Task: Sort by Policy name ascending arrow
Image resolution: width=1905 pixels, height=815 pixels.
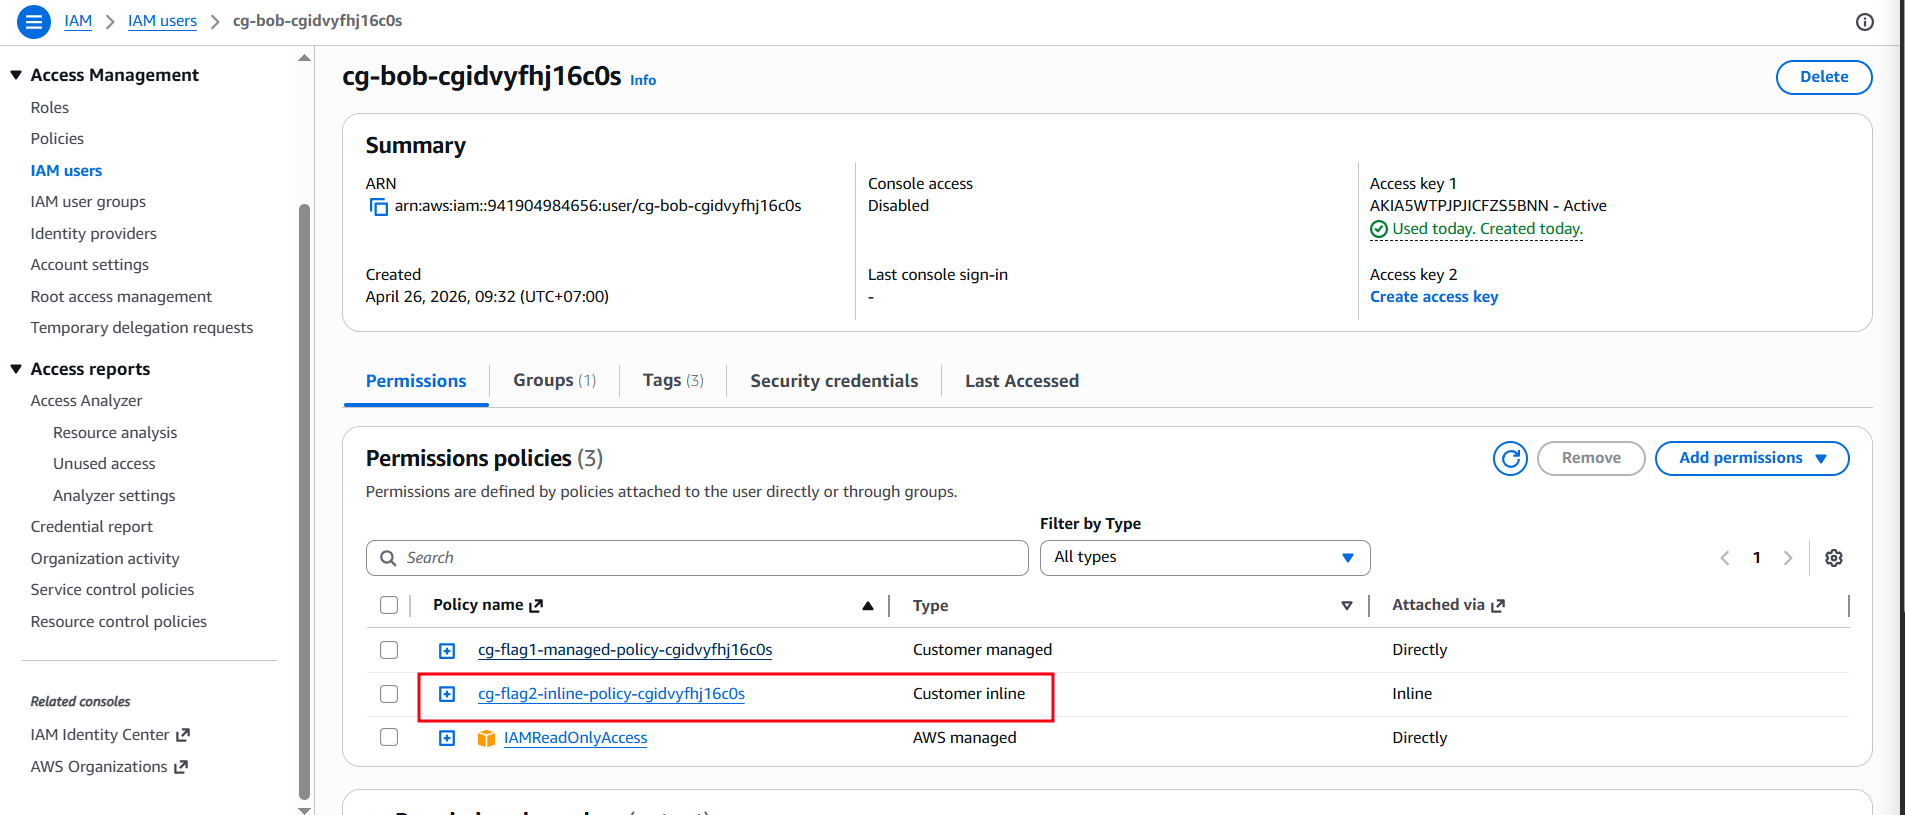Action: (x=868, y=606)
